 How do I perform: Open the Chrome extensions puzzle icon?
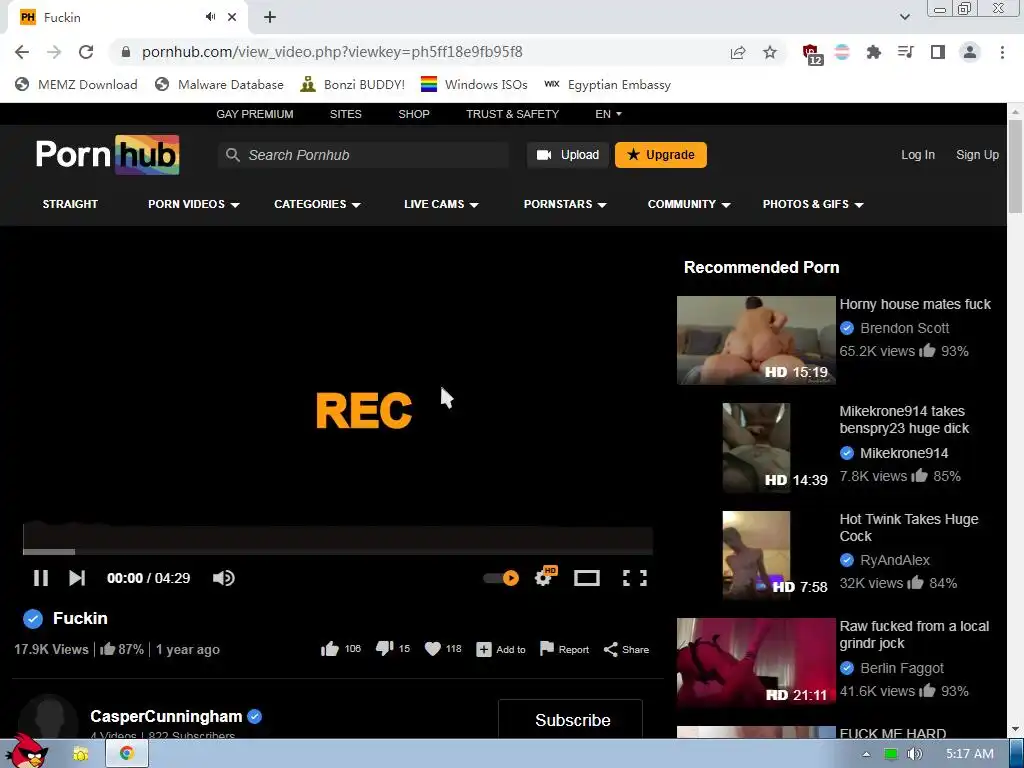coord(873,52)
